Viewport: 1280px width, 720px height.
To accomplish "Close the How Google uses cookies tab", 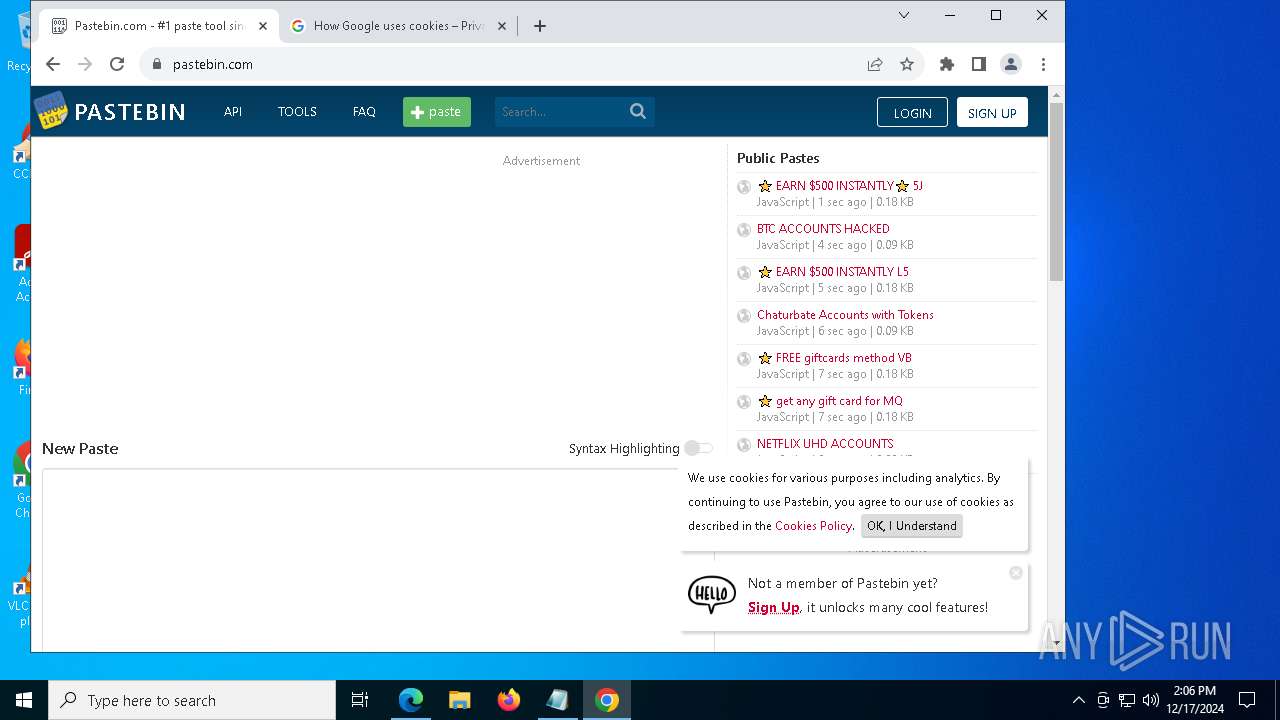I will (502, 26).
